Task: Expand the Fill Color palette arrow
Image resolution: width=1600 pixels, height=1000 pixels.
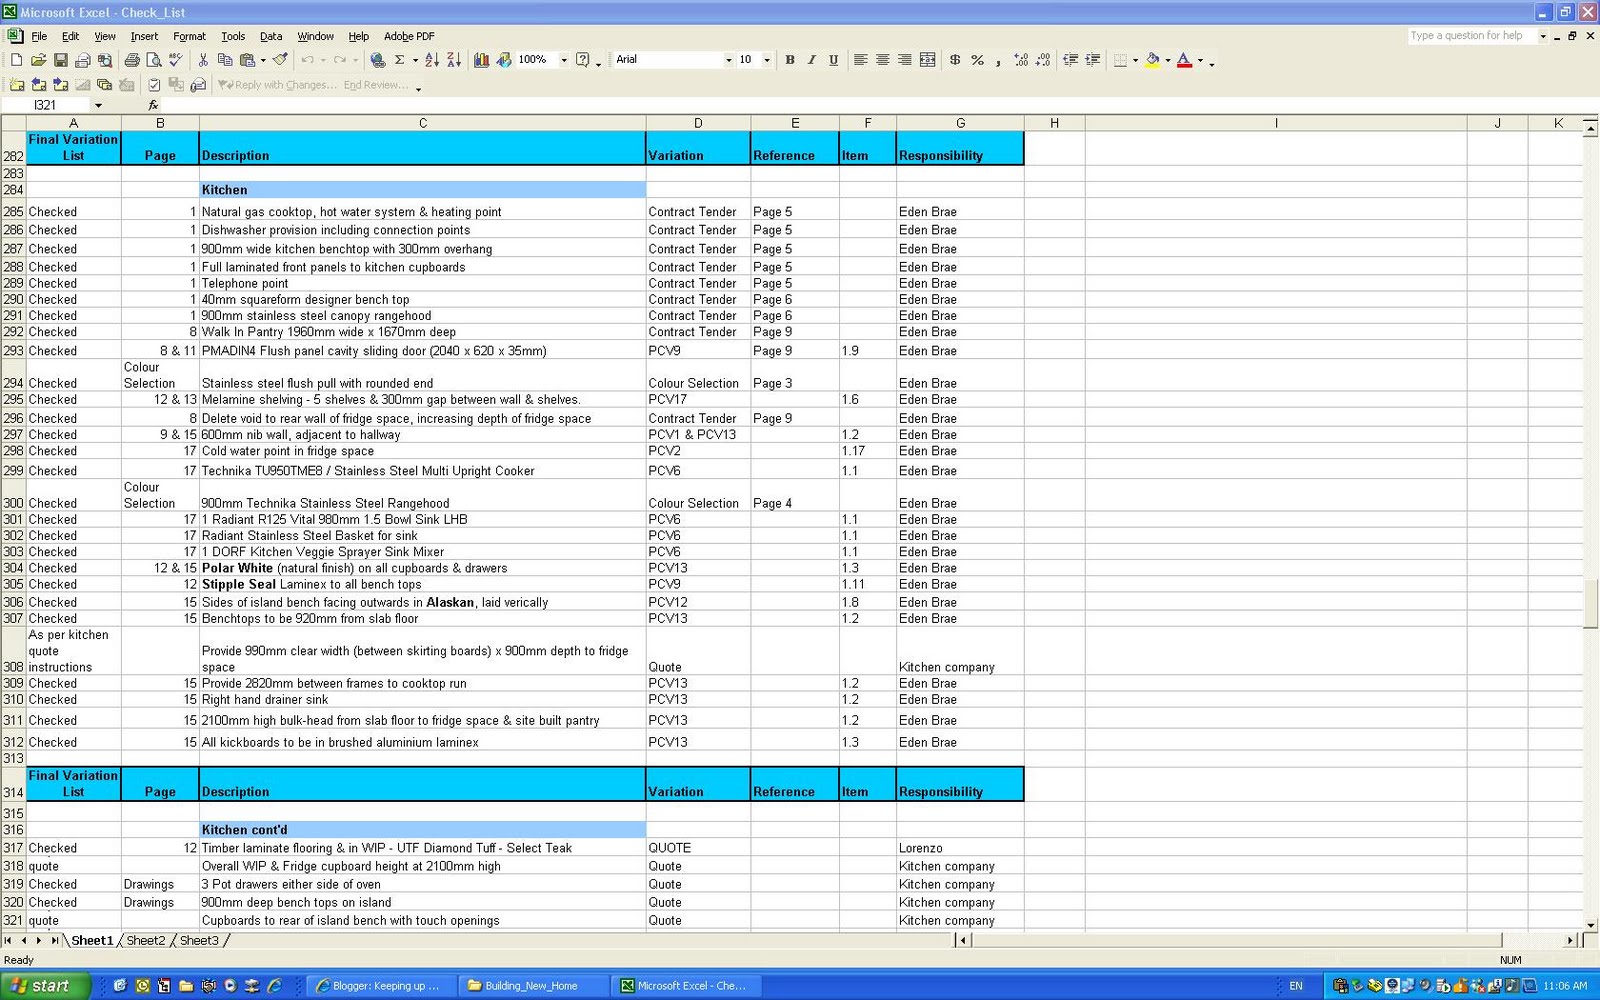Action: click(x=1168, y=60)
